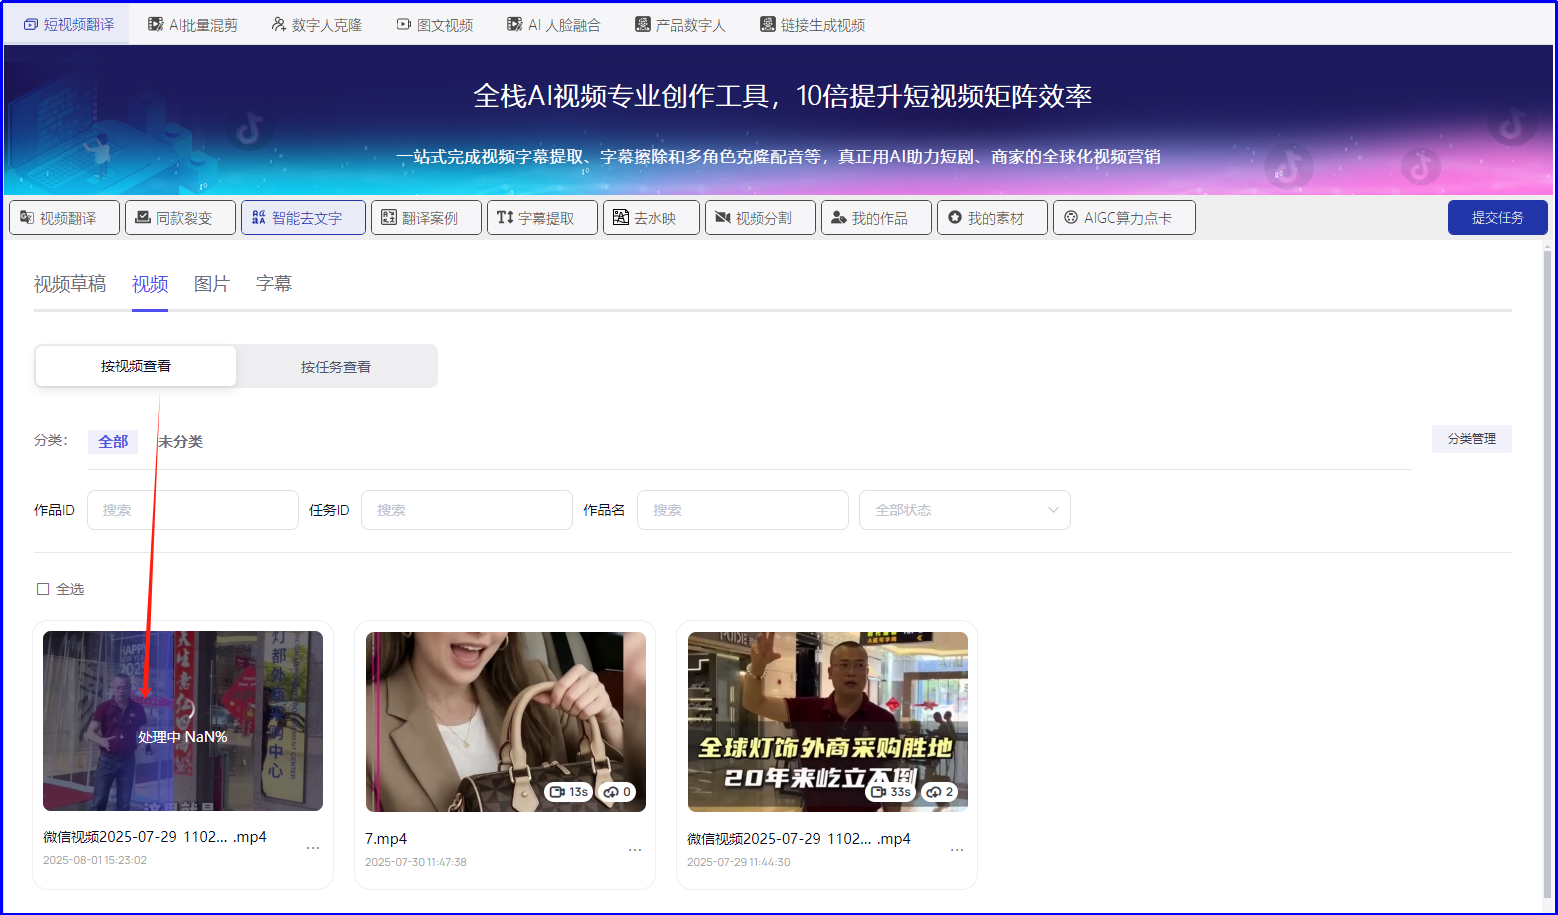Click the 提交任务 submit button
The width and height of the screenshot is (1558, 915).
pos(1497,217)
